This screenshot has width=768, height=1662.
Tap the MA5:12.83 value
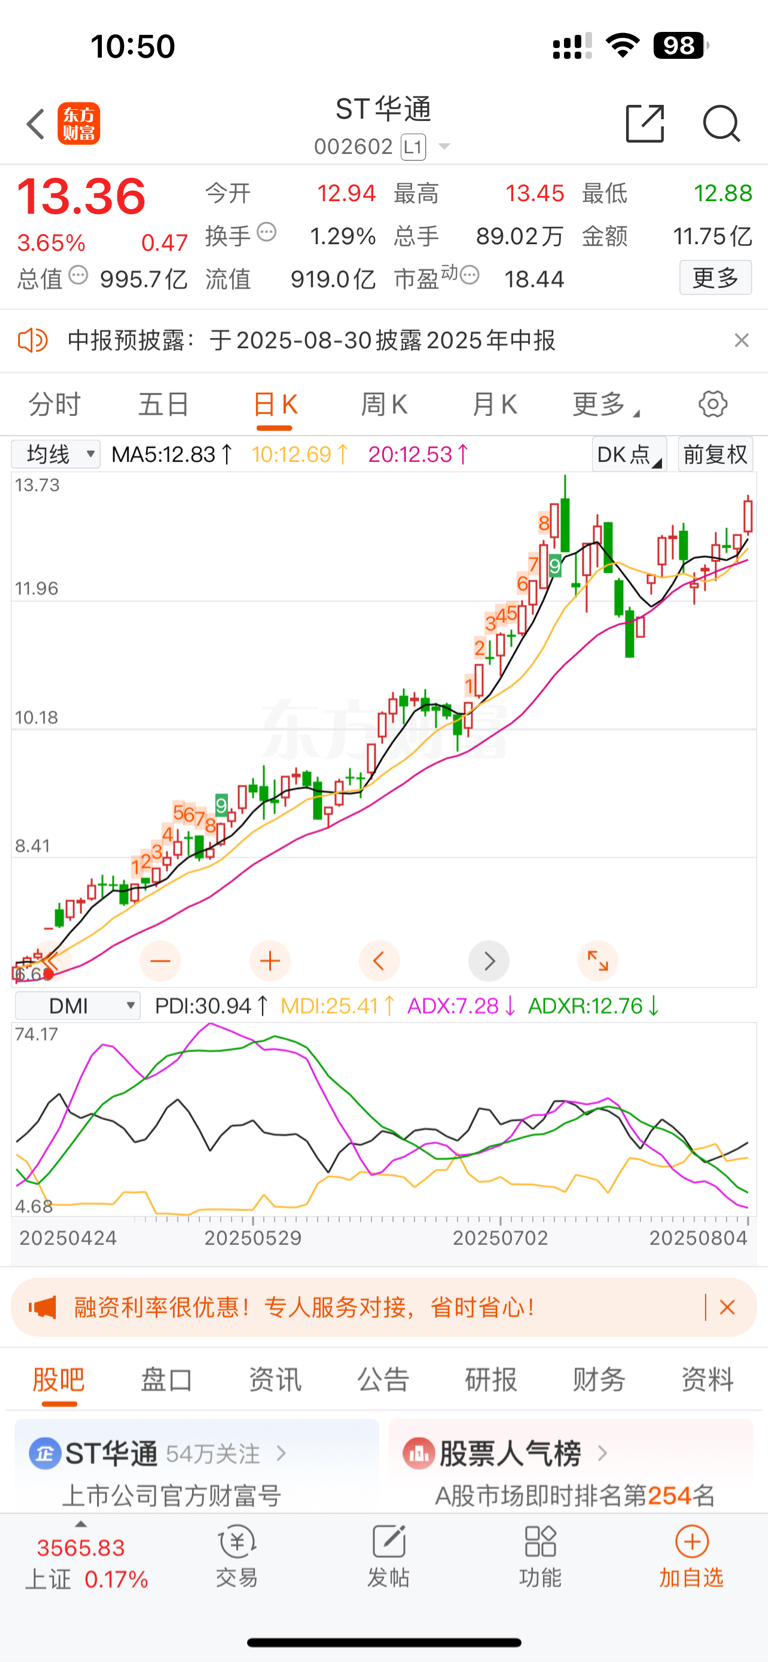click(172, 455)
